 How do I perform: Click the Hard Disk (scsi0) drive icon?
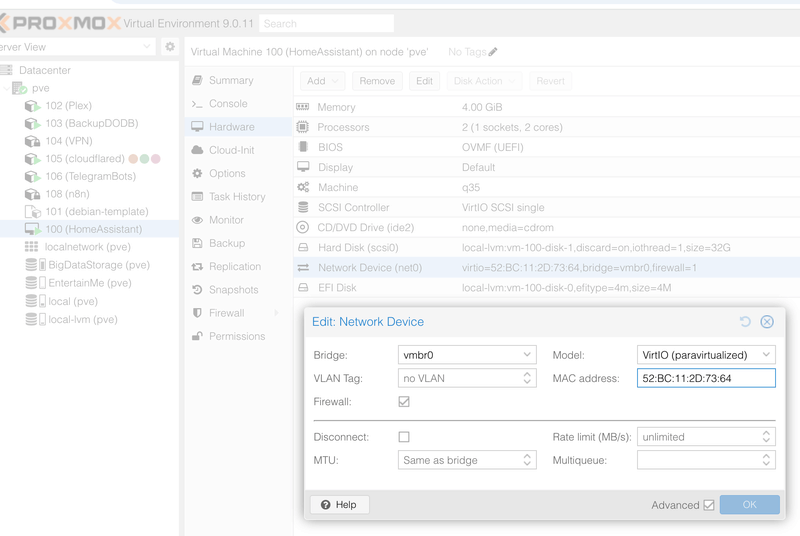pos(303,247)
